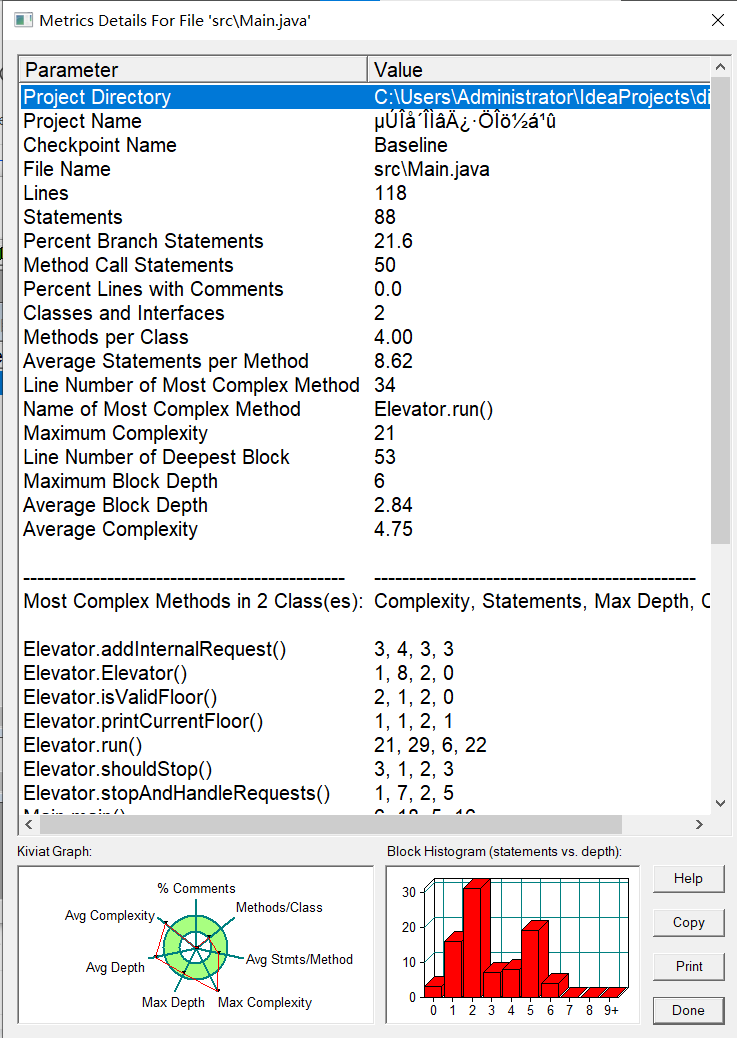Click the vertical scrollbar up arrow
Viewport: 737px width, 1038px height.
pyautogui.click(x=720, y=67)
